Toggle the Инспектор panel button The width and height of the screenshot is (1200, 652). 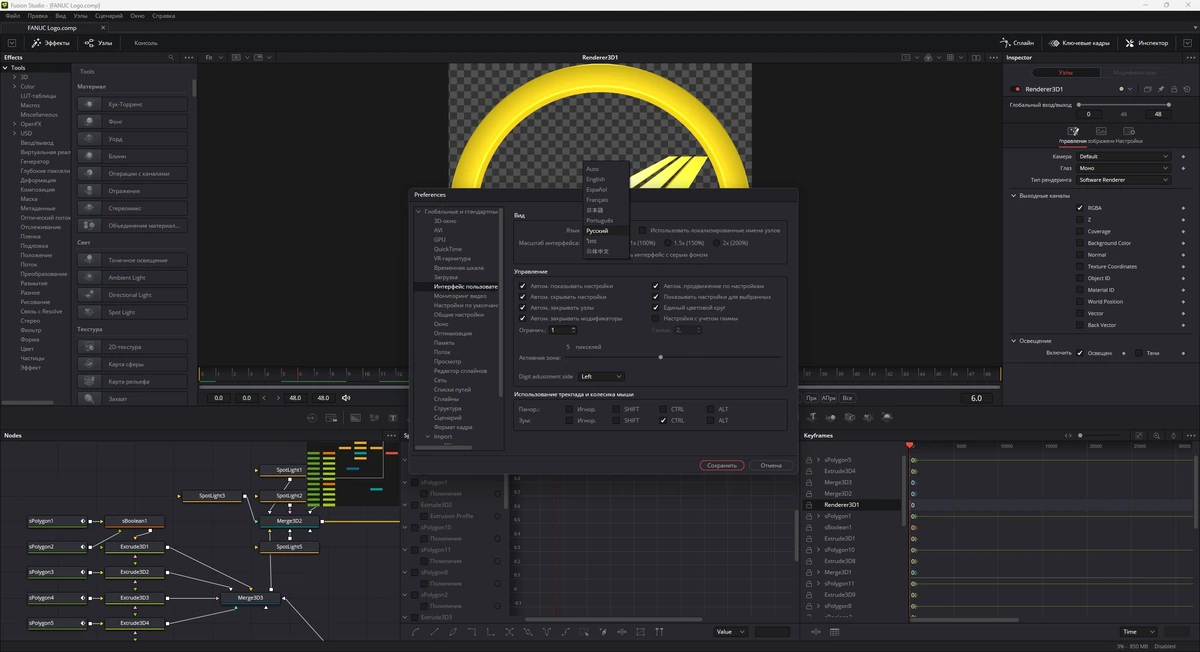tap(1146, 43)
